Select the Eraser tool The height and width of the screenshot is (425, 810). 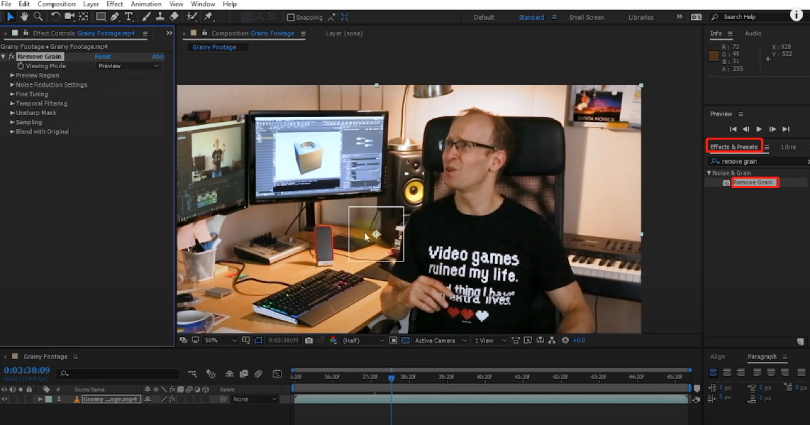(175, 17)
